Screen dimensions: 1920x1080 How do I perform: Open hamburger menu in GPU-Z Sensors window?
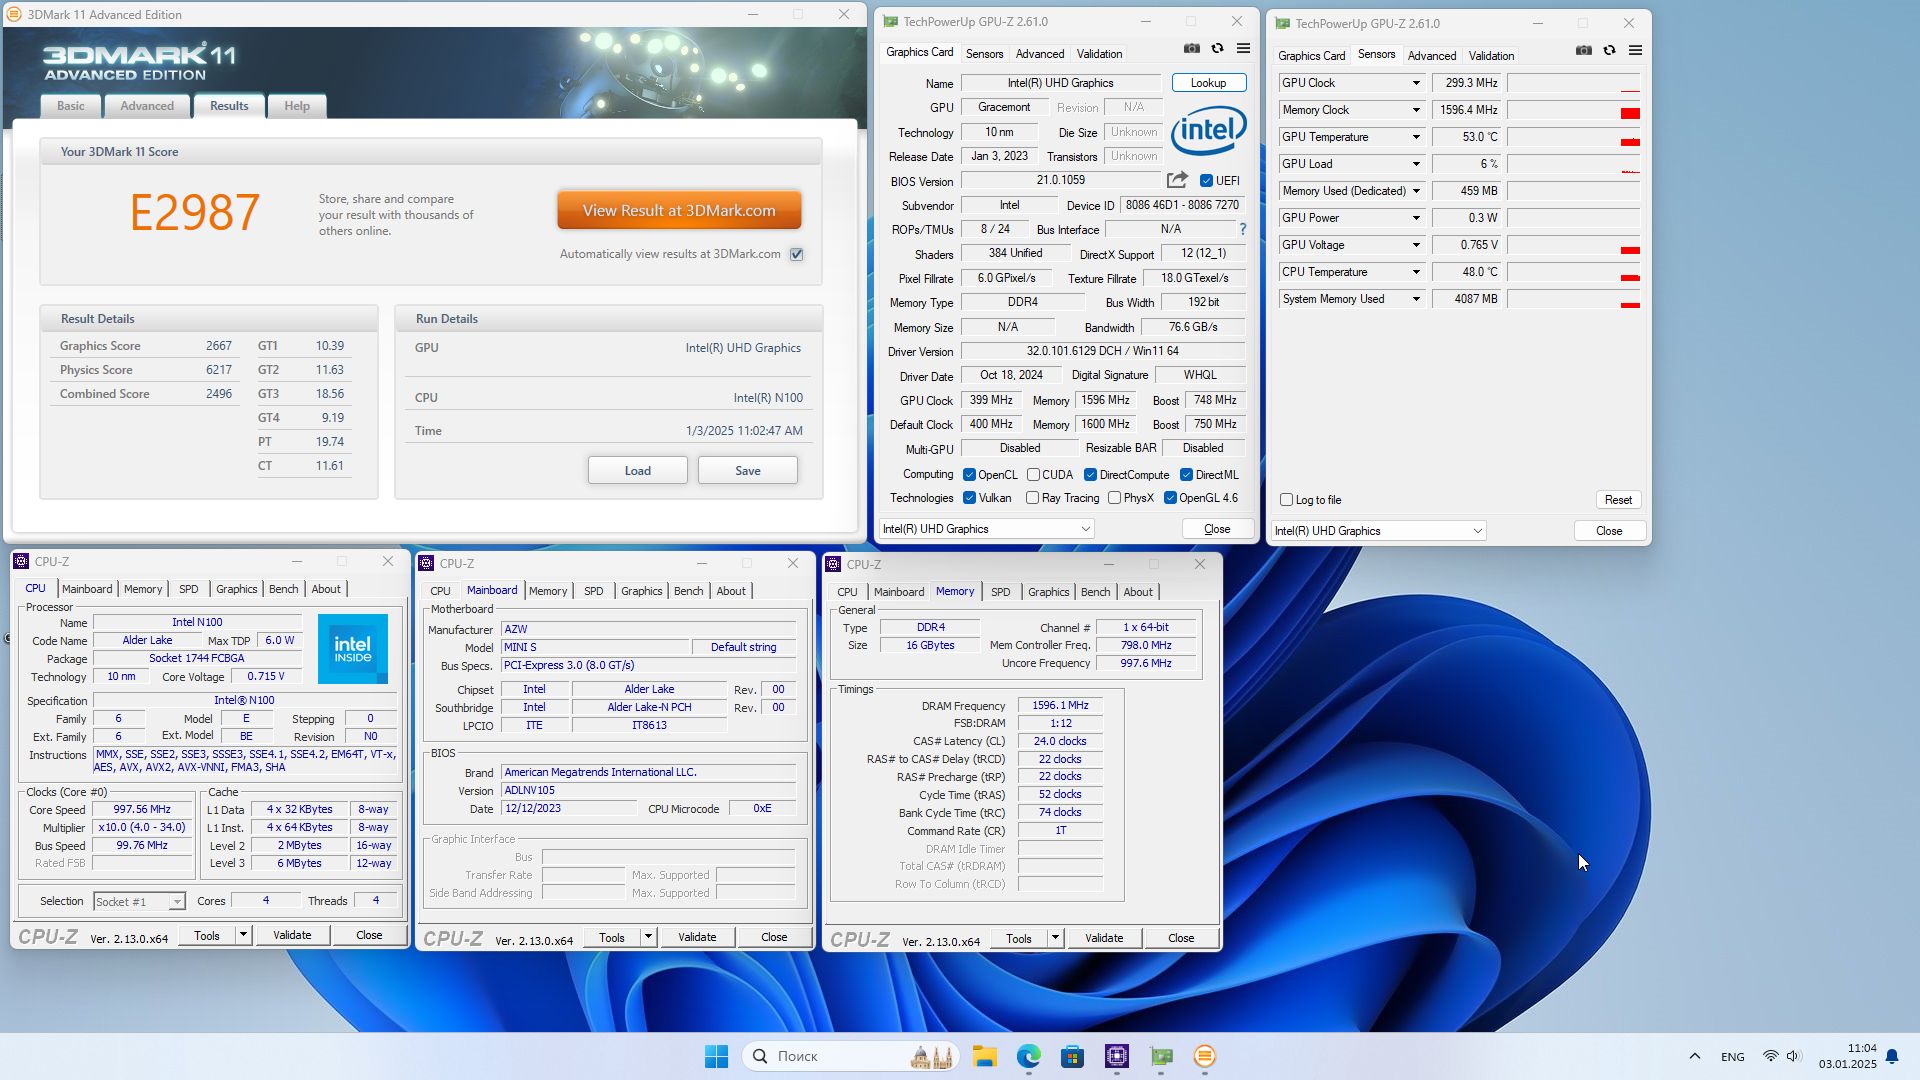point(1635,50)
